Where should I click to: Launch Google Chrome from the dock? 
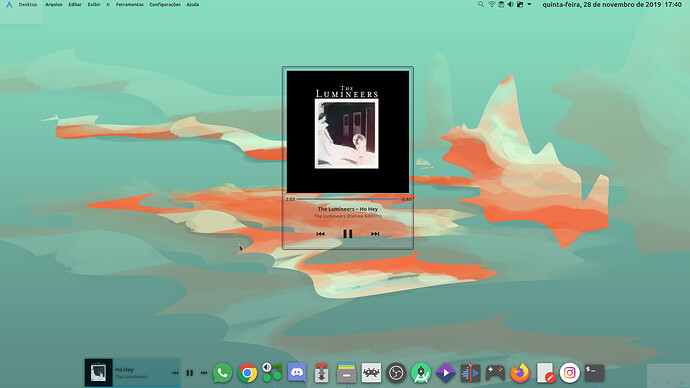[x=247, y=373]
